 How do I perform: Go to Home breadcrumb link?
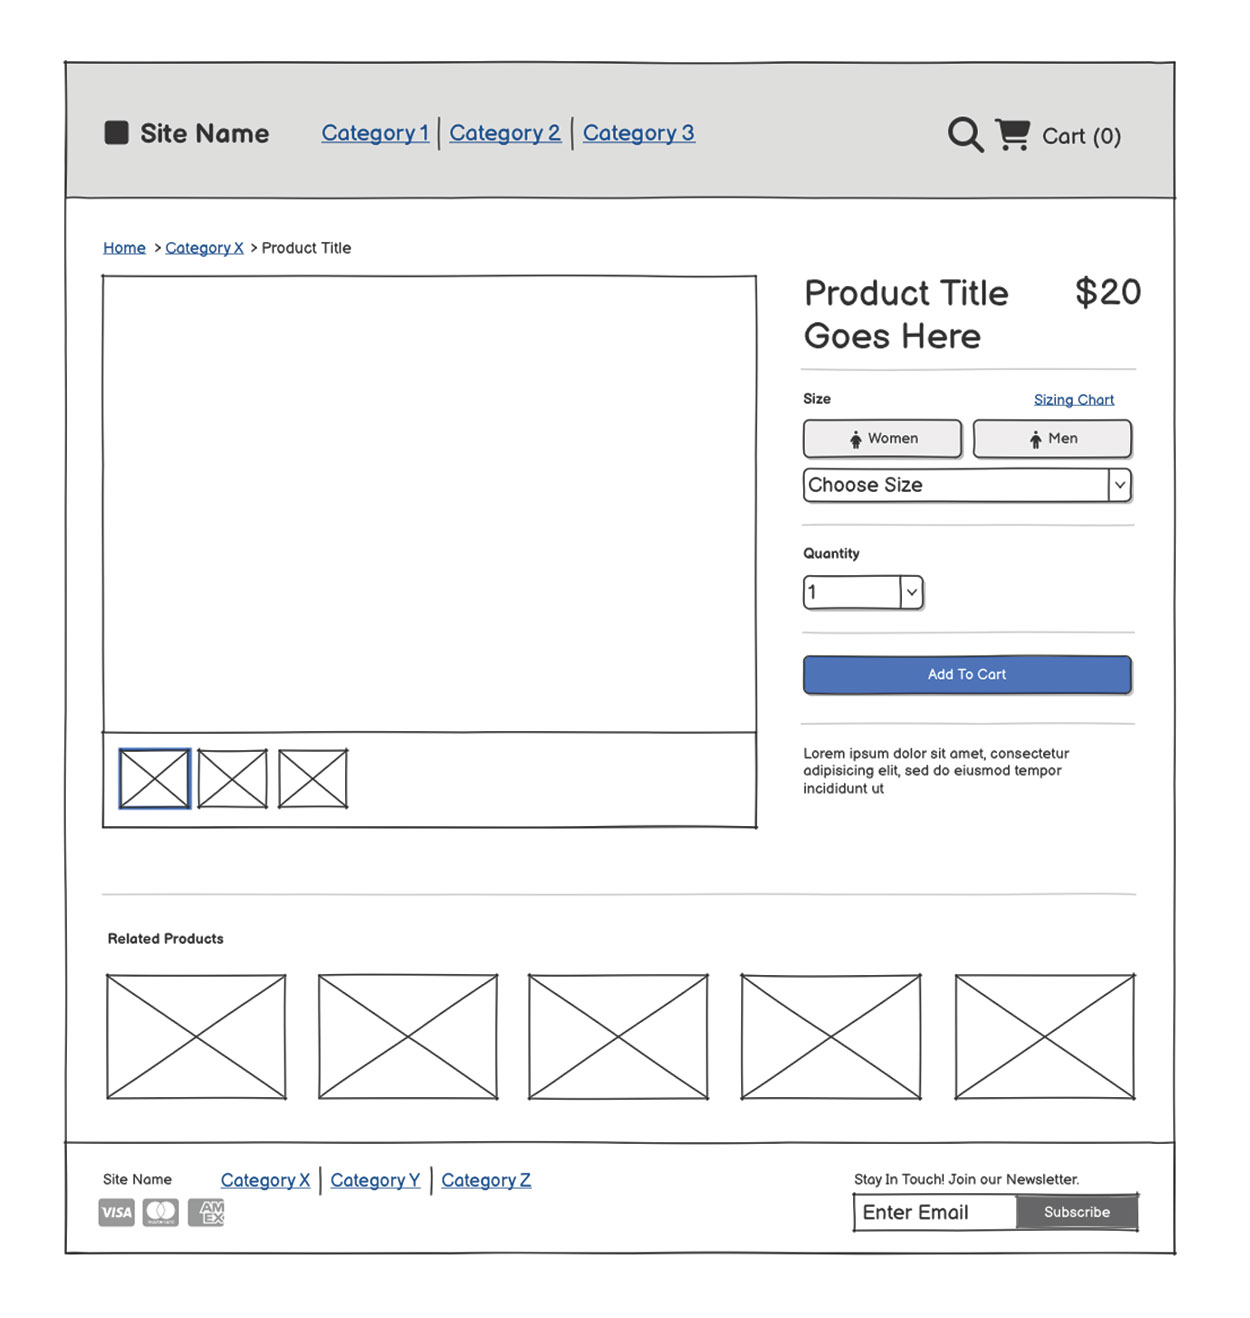pos(124,248)
